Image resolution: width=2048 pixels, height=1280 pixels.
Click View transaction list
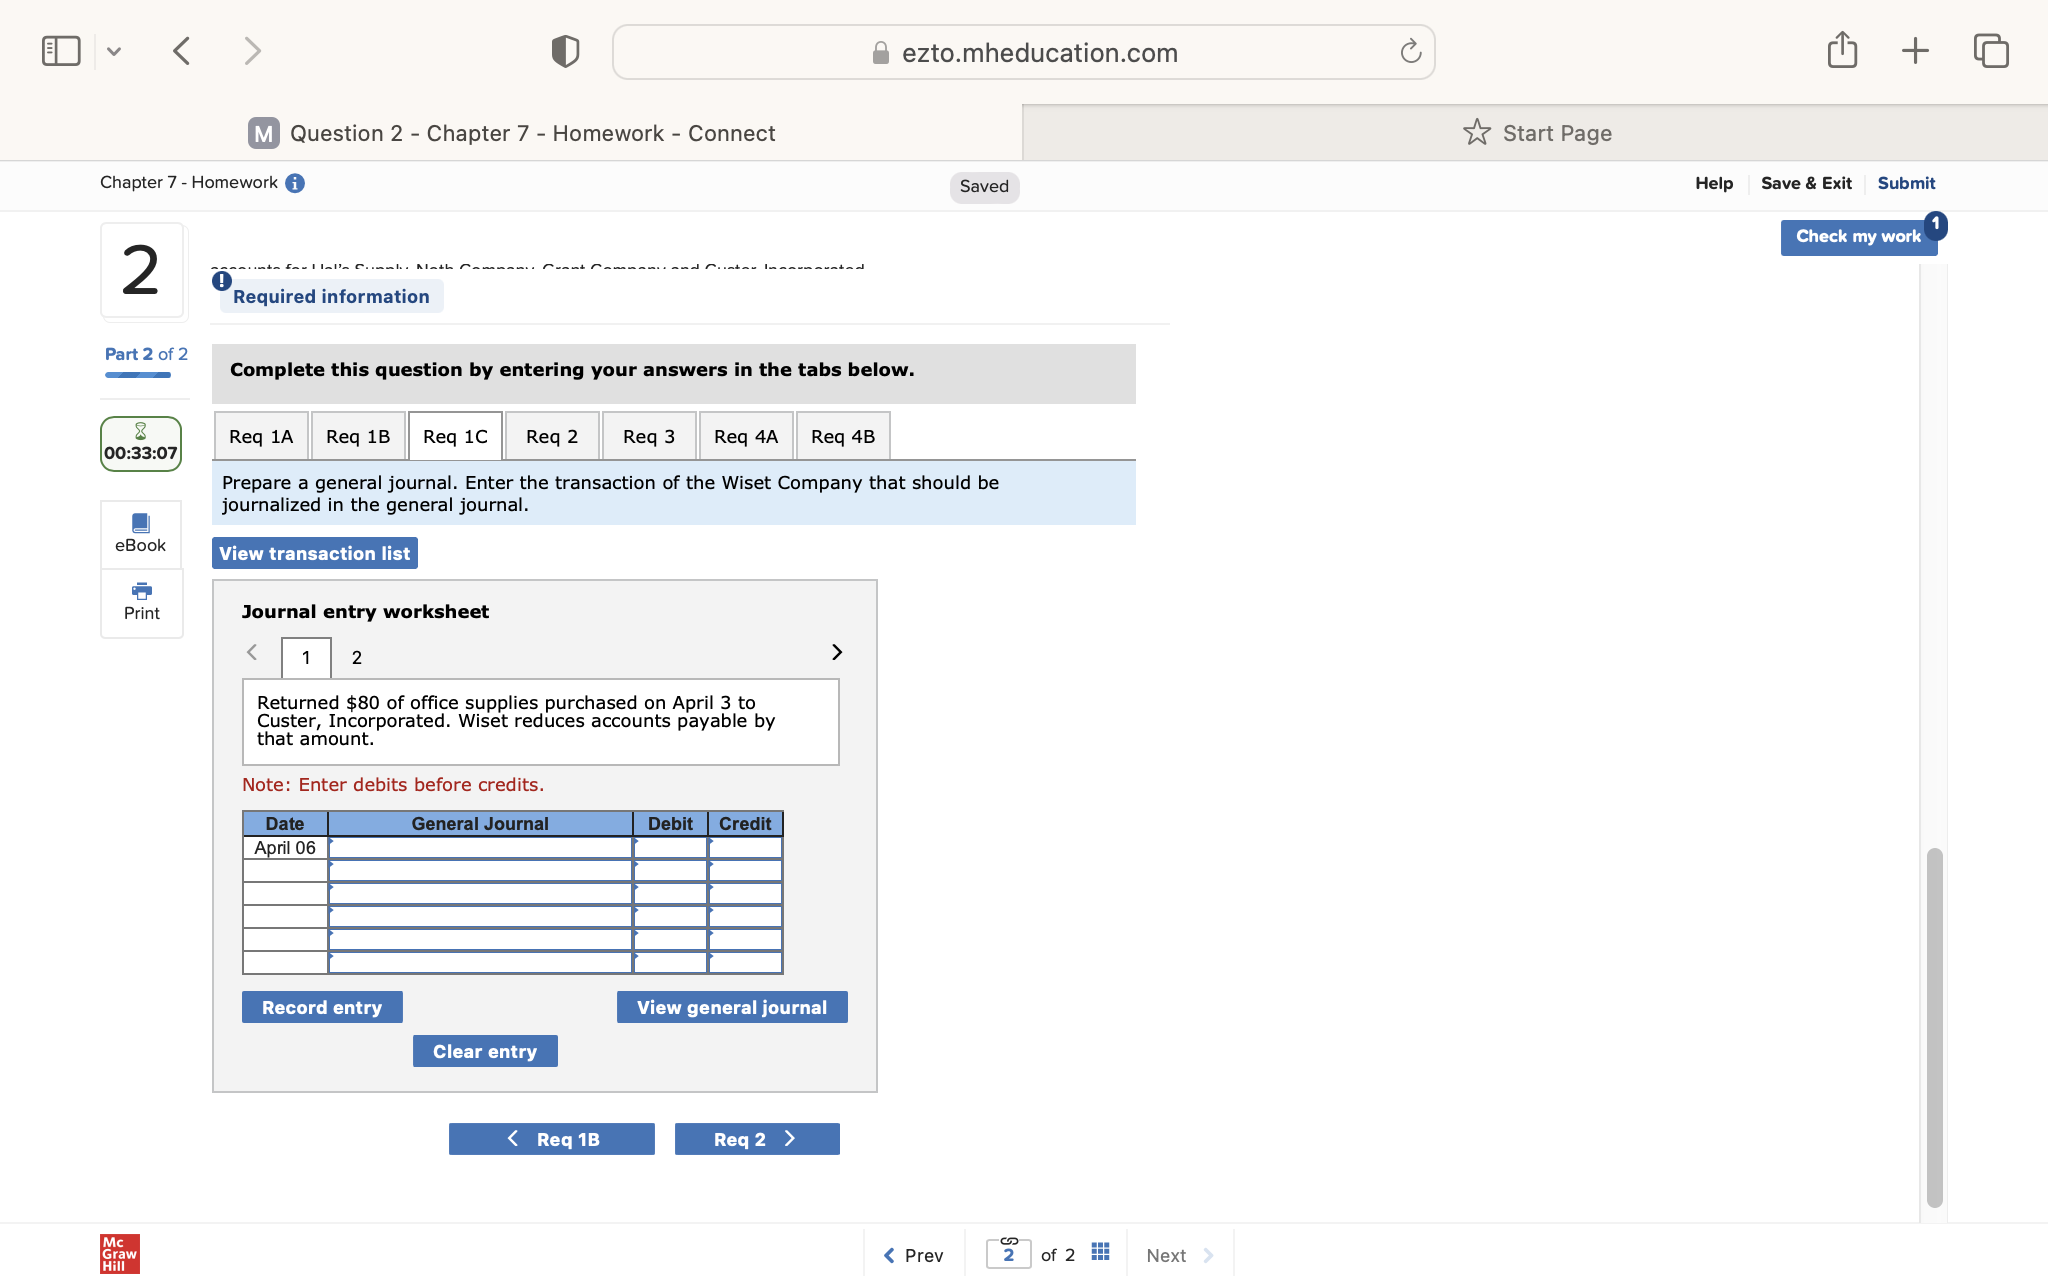[x=313, y=552]
